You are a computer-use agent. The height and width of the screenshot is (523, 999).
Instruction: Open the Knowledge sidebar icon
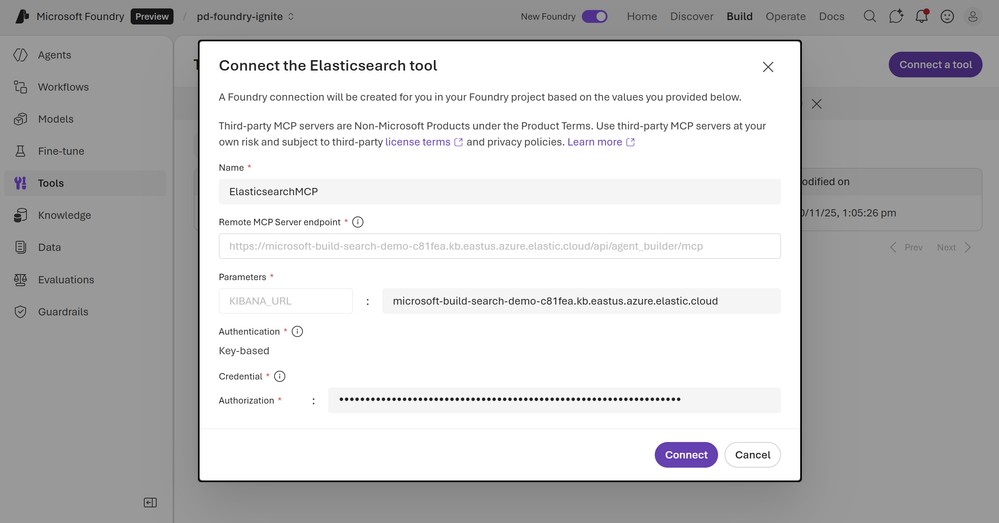(20, 215)
